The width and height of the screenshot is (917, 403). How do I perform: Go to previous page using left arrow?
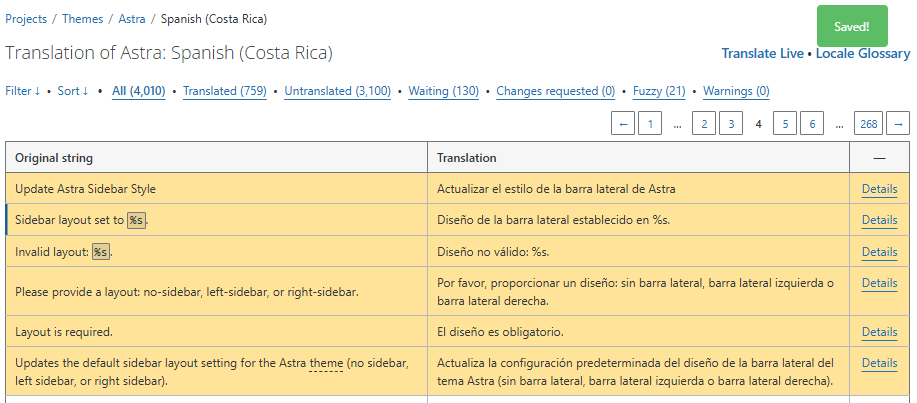[623, 124]
